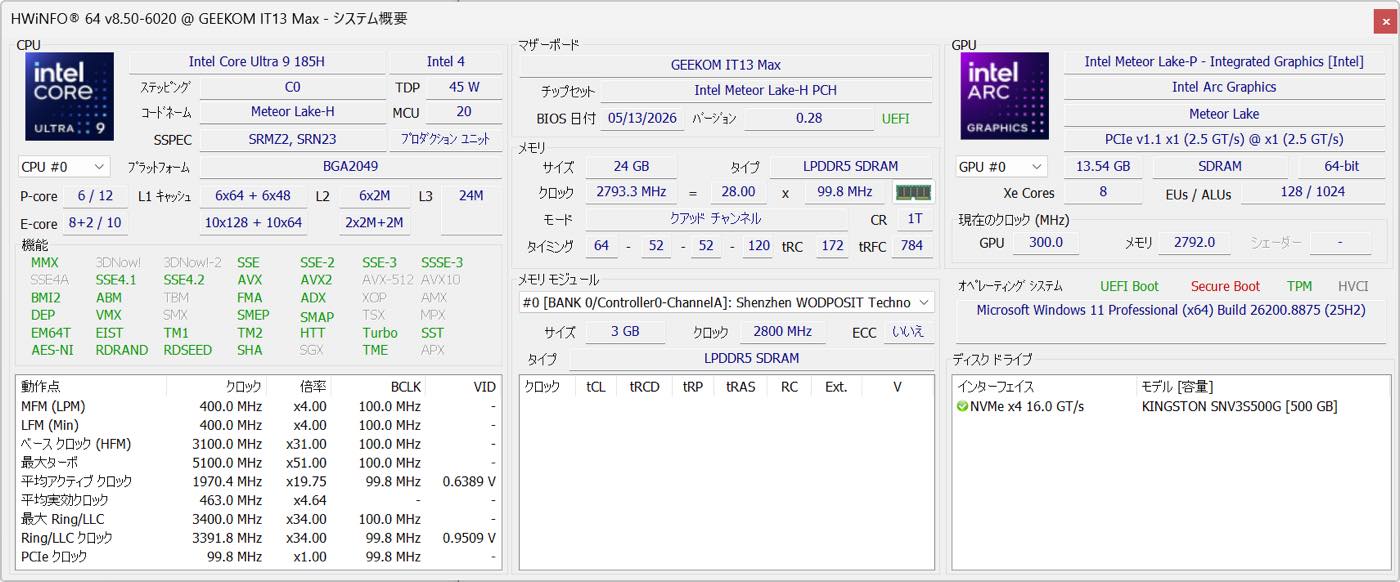Click the tRAS column header
Screen dimensions: 1400x582
click(741, 386)
